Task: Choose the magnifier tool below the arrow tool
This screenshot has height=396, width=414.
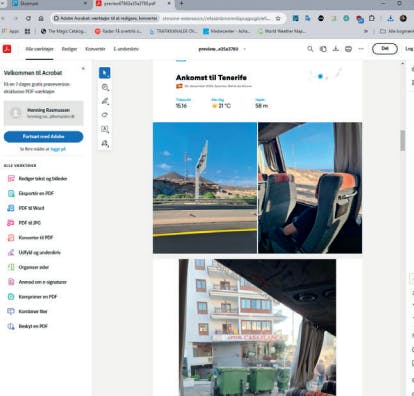Action: (105, 87)
